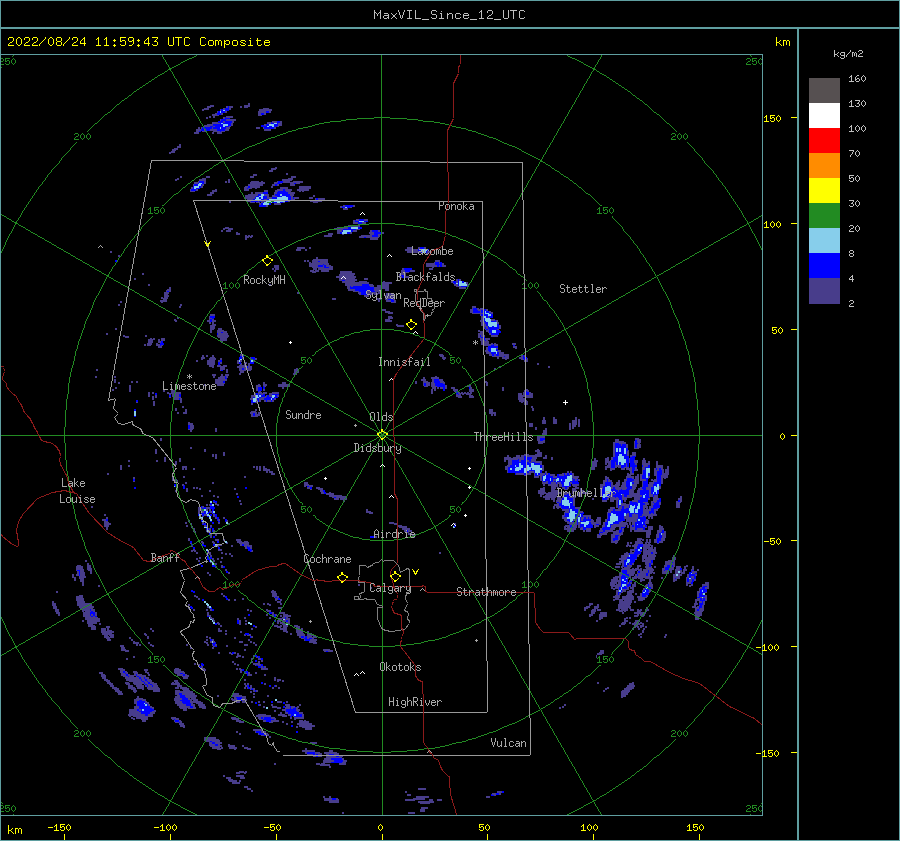Click the yellow km label in the bottom left
Screen dimensions: 900x841
point(15,830)
